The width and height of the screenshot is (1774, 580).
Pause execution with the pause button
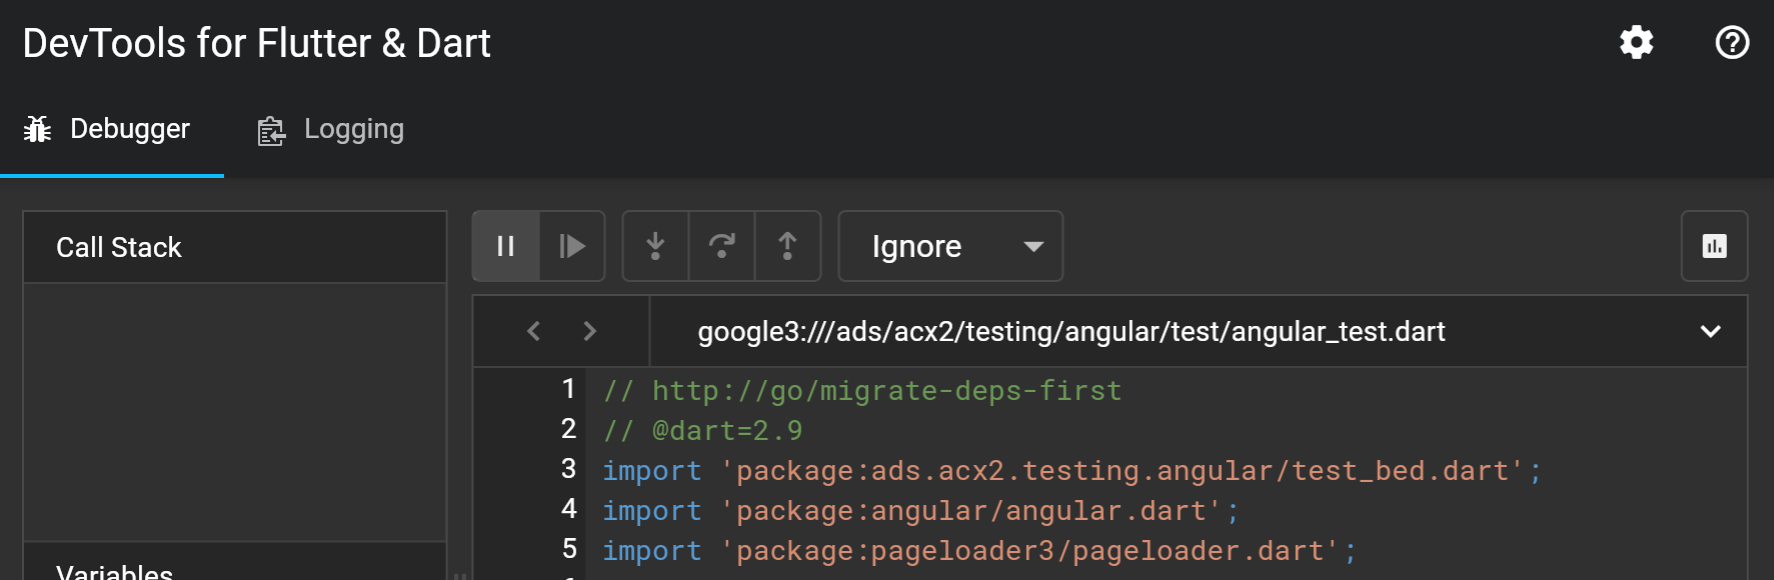pyautogui.click(x=506, y=246)
